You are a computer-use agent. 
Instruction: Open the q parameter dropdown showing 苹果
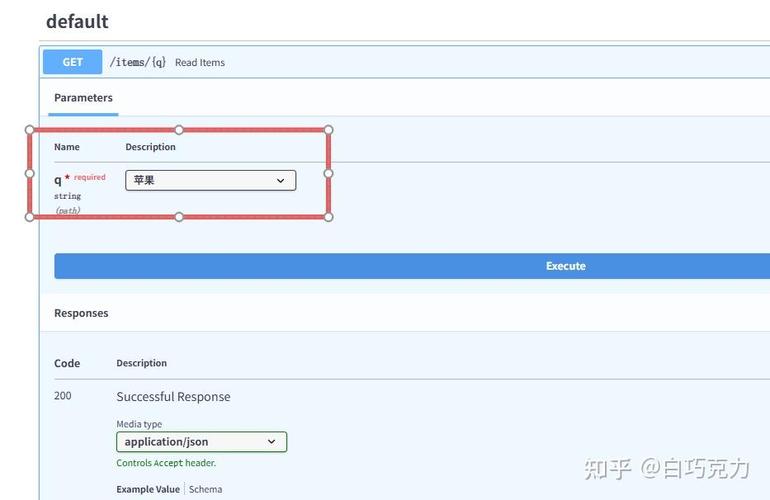[211, 180]
